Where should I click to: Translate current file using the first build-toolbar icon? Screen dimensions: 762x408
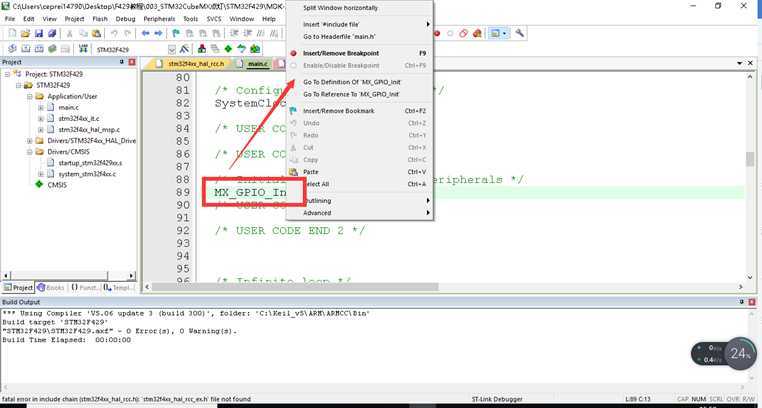point(12,49)
